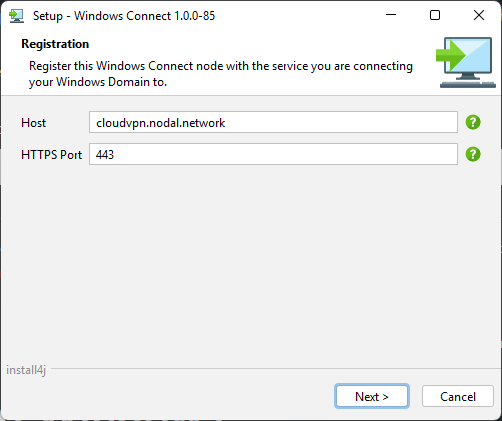Minimize the Setup window
Screen dimensions: 502x421
click(x=391, y=15)
